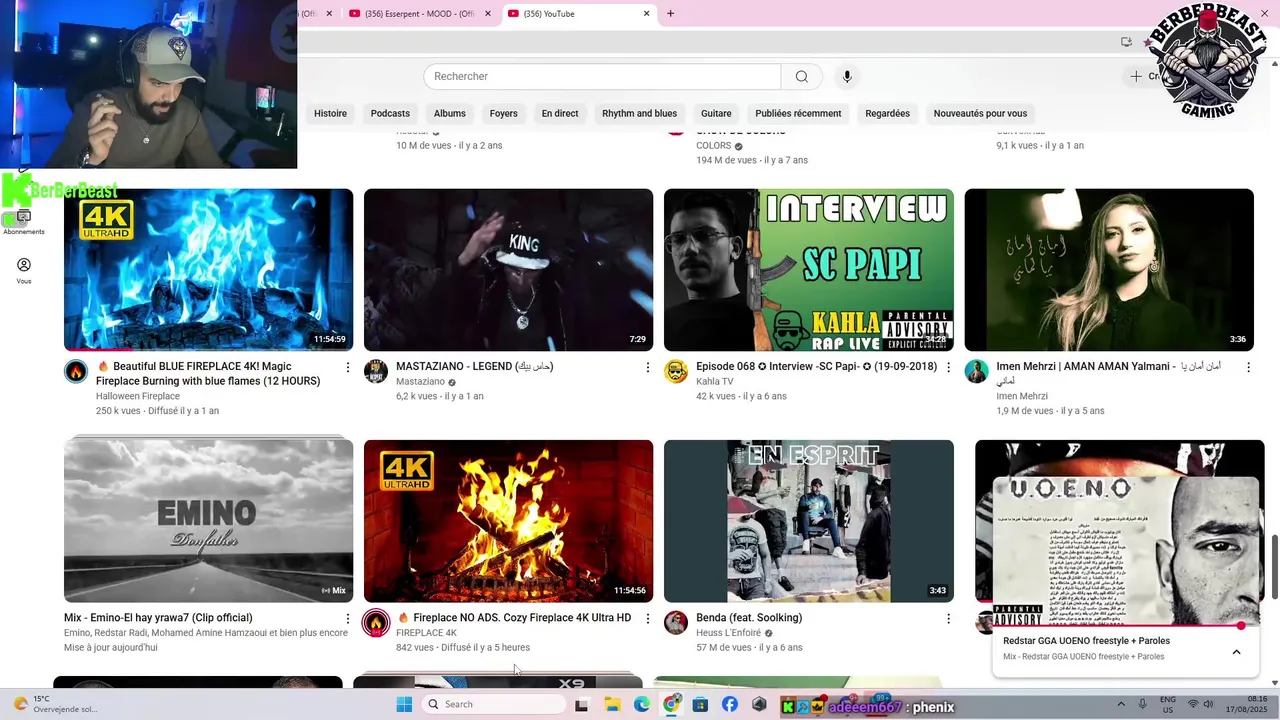Select the Albums filter chip

pos(450,113)
